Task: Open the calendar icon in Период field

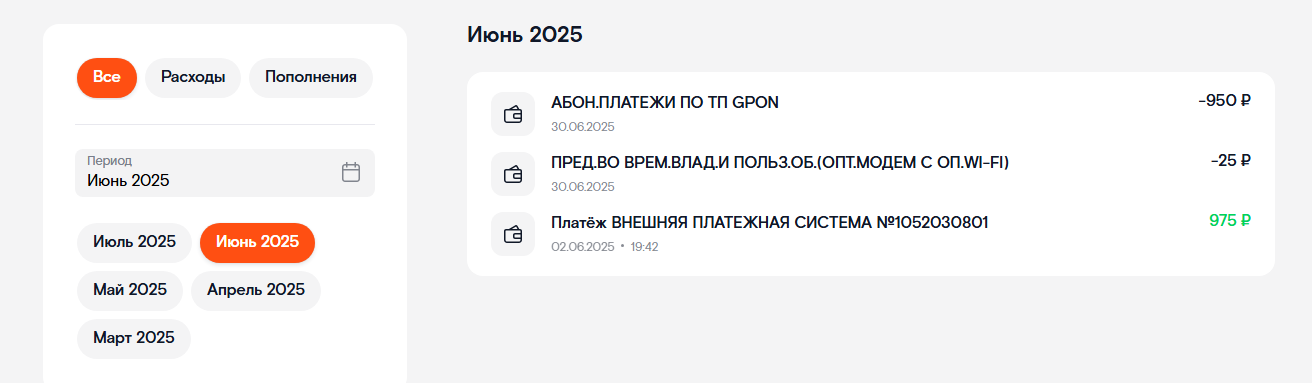Action: [x=351, y=172]
